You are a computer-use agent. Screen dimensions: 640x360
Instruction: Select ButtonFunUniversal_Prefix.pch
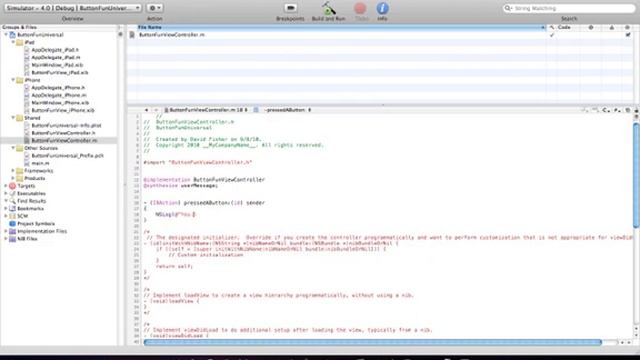click(67, 156)
